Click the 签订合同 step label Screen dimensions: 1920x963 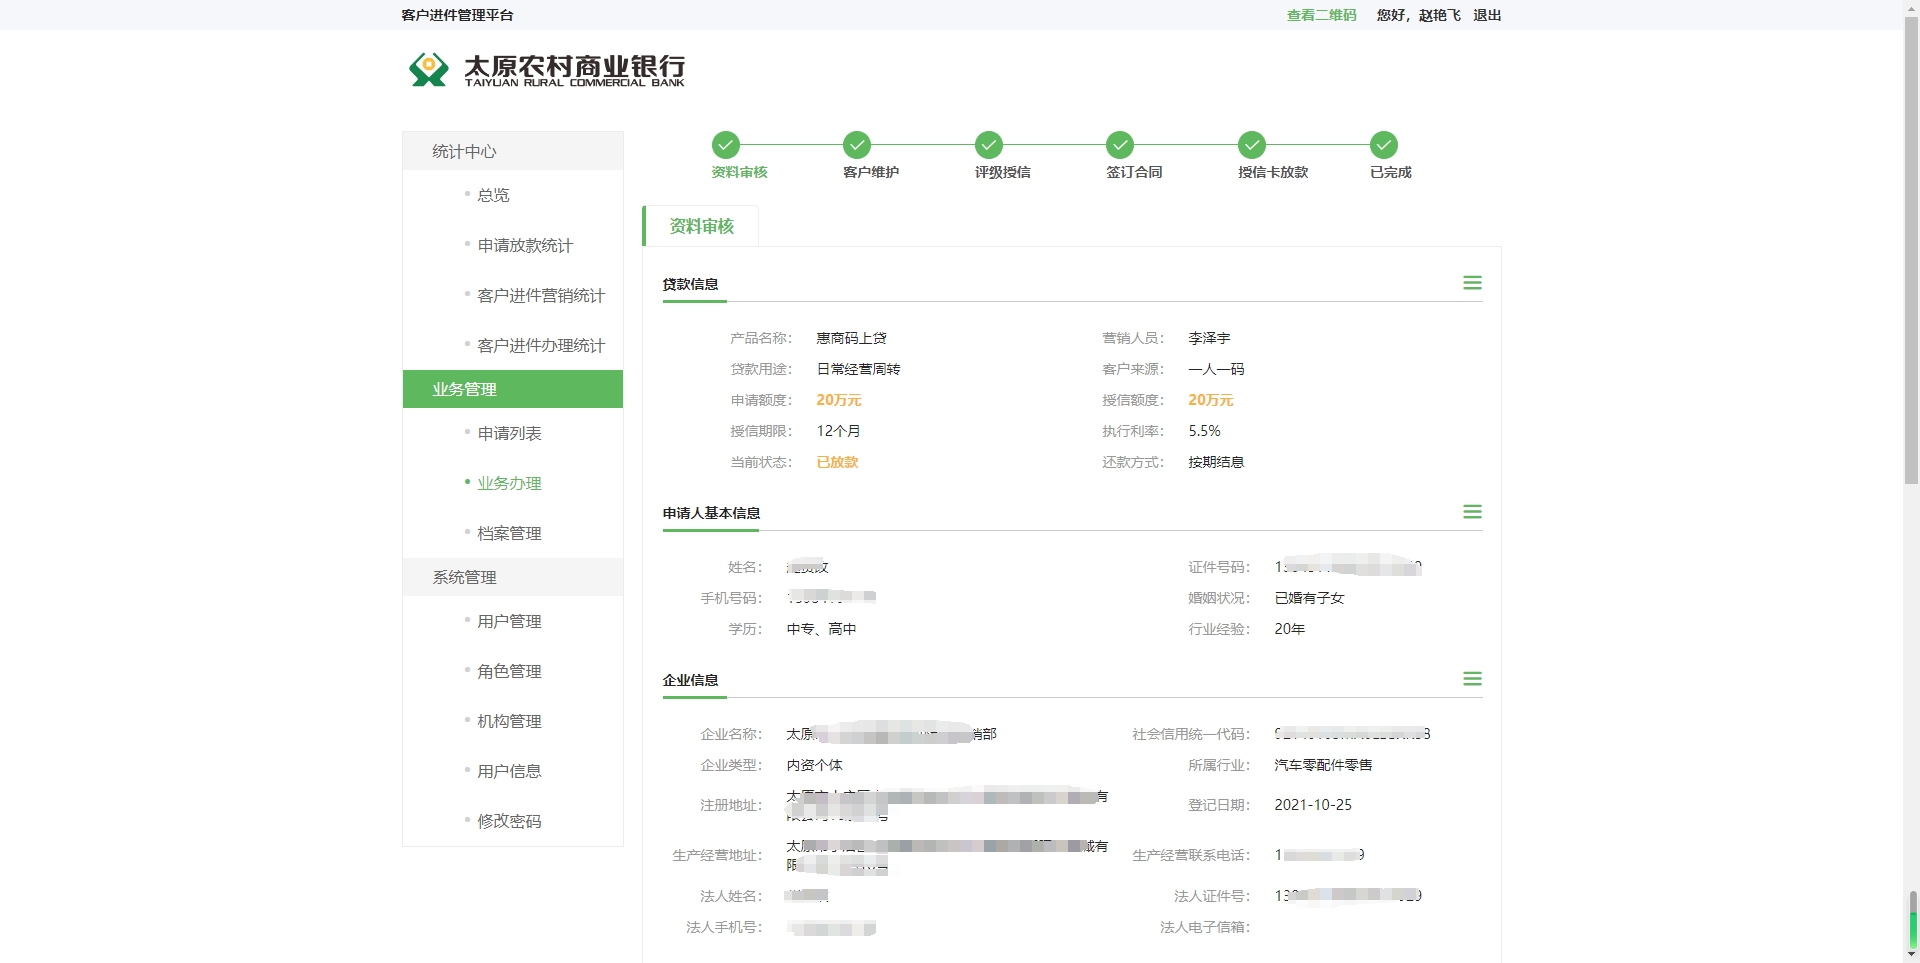pyautogui.click(x=1134, y=172)
